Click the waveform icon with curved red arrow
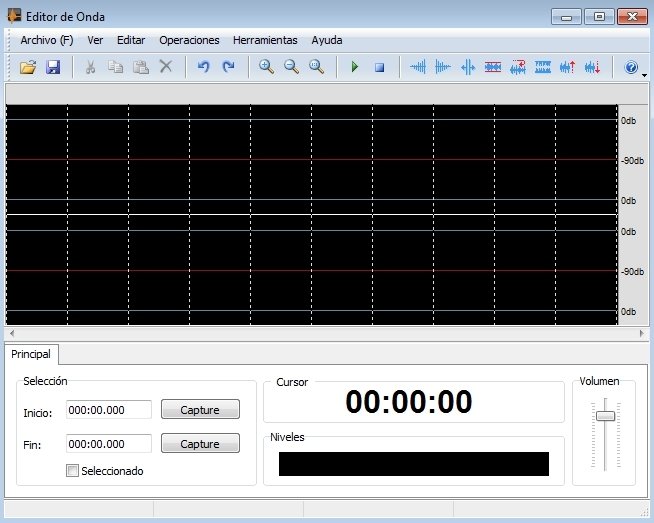 [518, 67]
